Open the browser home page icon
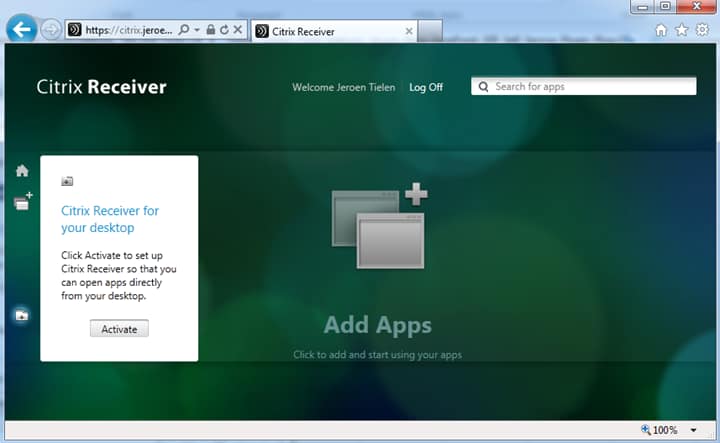This screenshot has height=443, width=720. (x=661, y=30)
